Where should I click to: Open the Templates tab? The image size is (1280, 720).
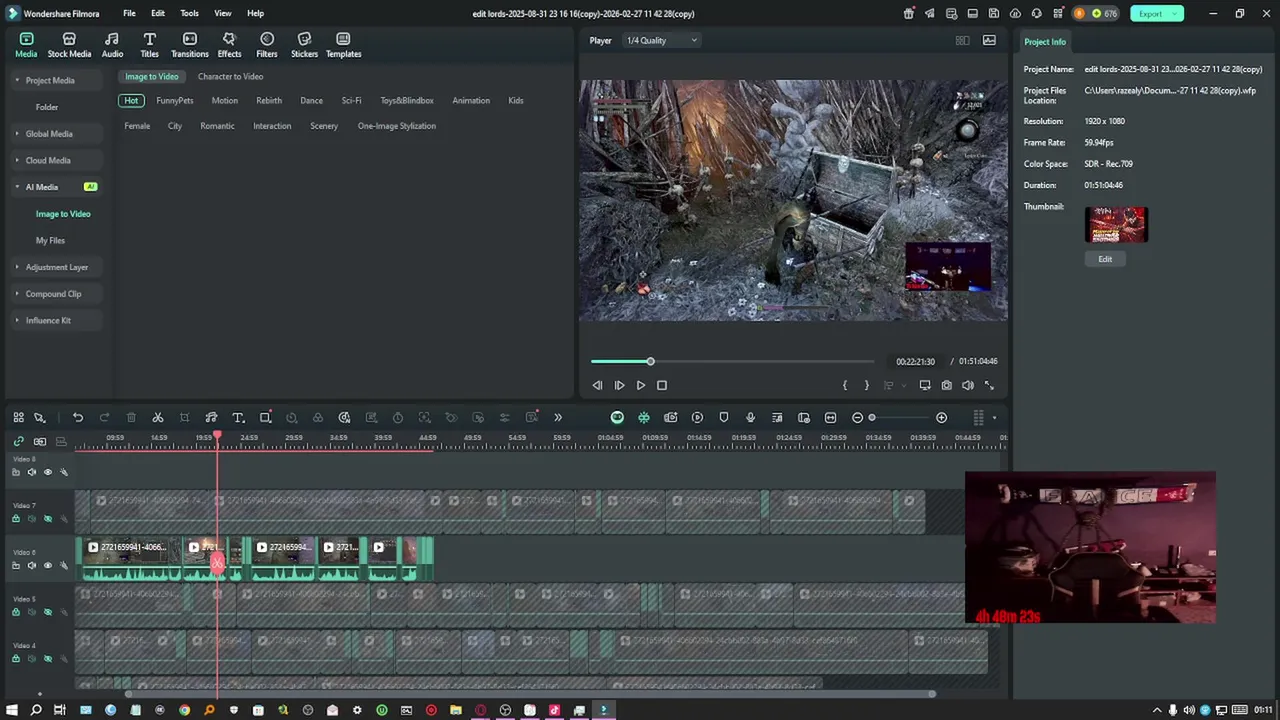[x=343, y=45]
